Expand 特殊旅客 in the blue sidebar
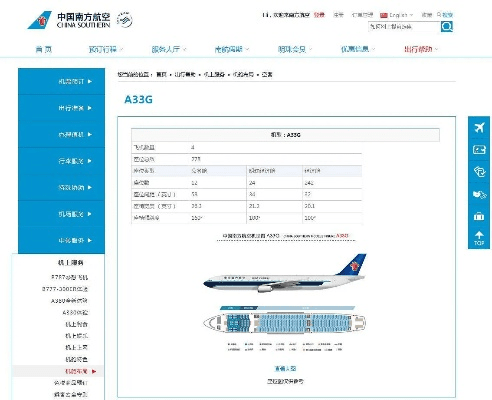Image resolution: width=492 pixels, height=400 pixels. click(x=61, y=187)
